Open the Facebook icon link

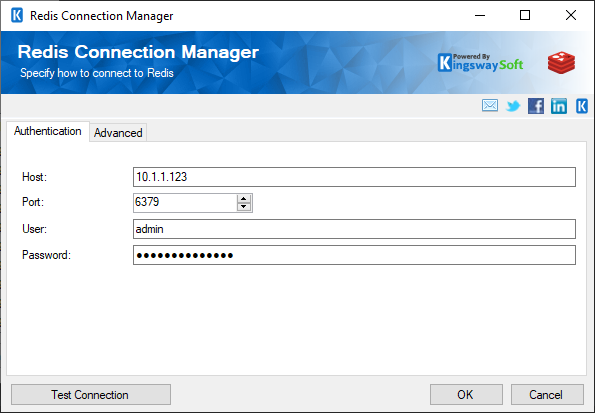point(536,106)
